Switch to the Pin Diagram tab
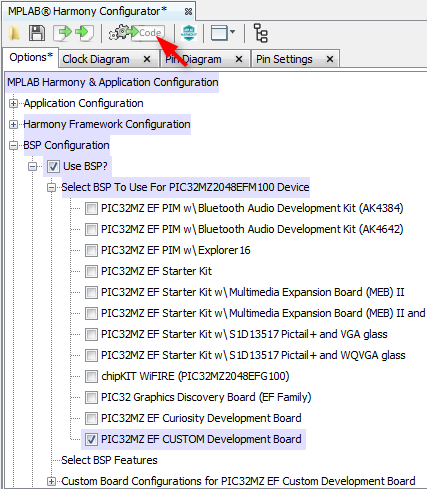The width and height of the screenshot is (427, 489). click(x=193, y=59)
